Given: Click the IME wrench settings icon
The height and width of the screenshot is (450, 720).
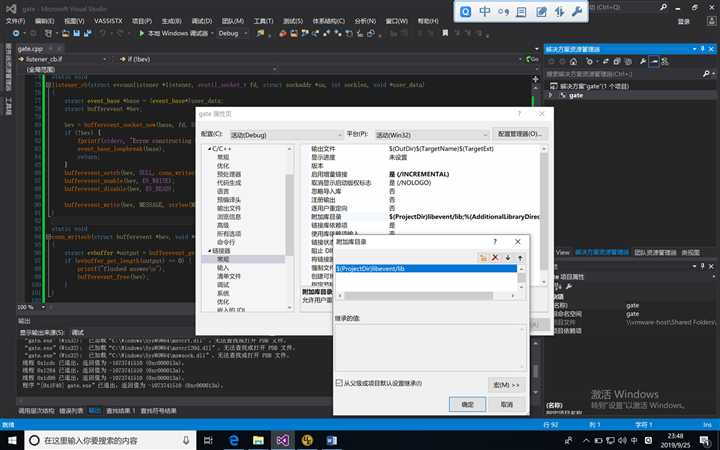Looking at the screenshot, I should pos(577,11).
